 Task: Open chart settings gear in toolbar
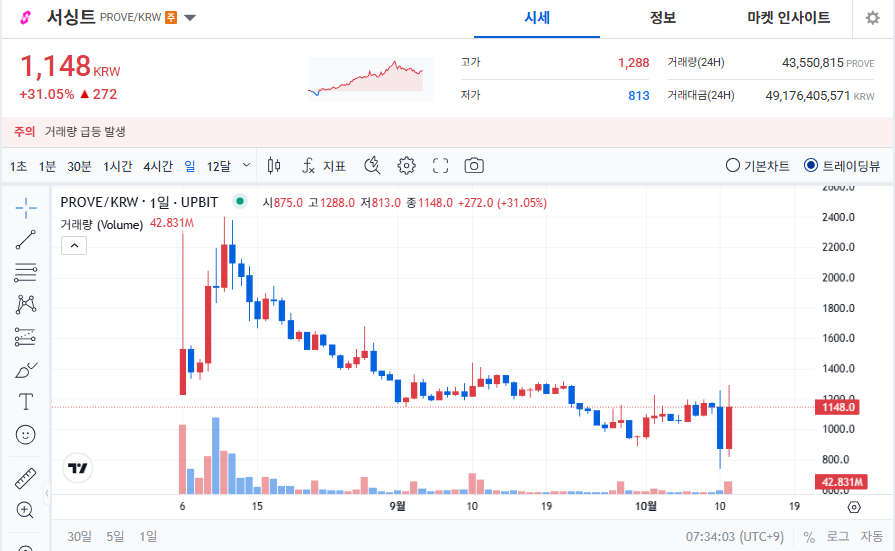[x=406, y=166]
